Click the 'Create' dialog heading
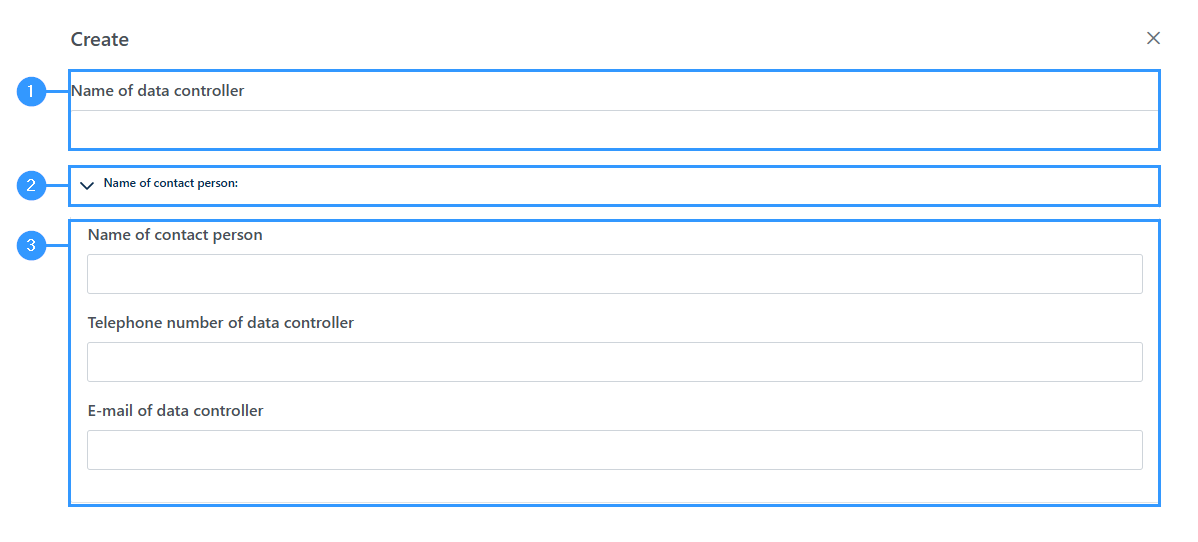 coord(99,39)
